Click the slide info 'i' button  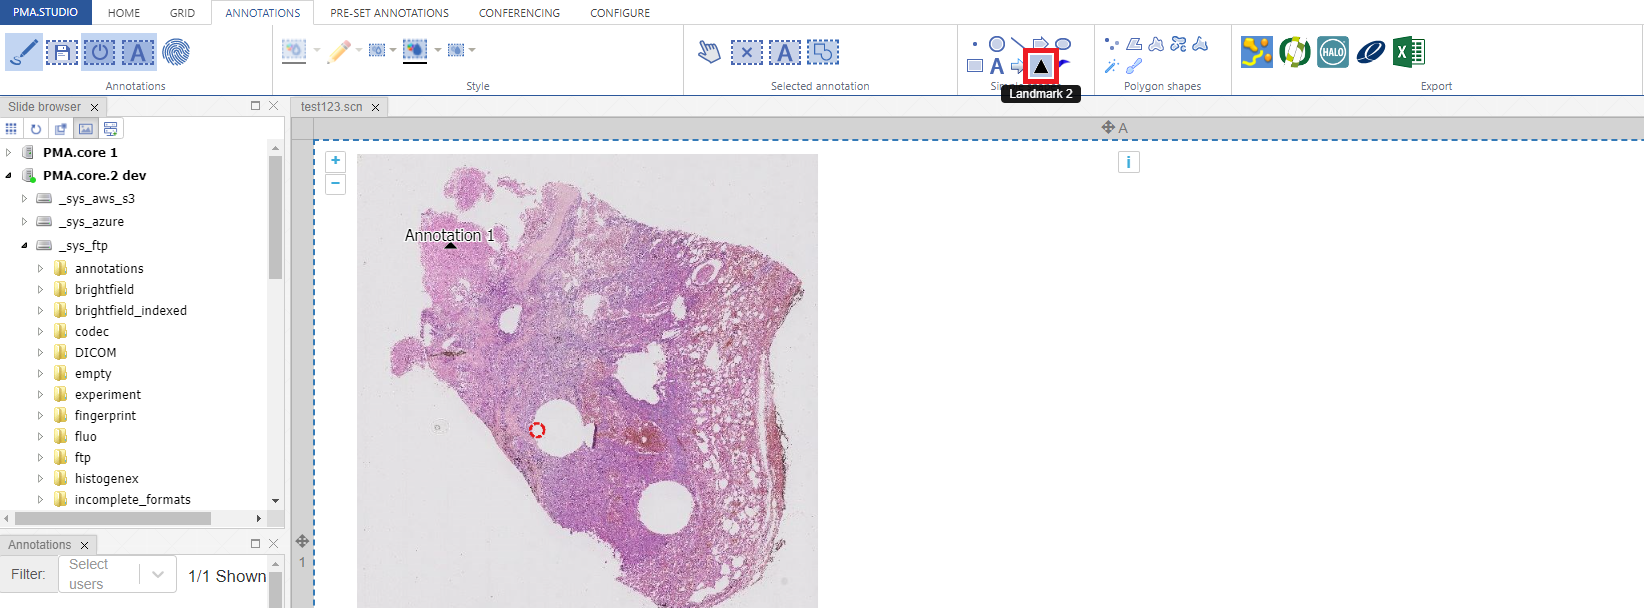pos(1128,162)
